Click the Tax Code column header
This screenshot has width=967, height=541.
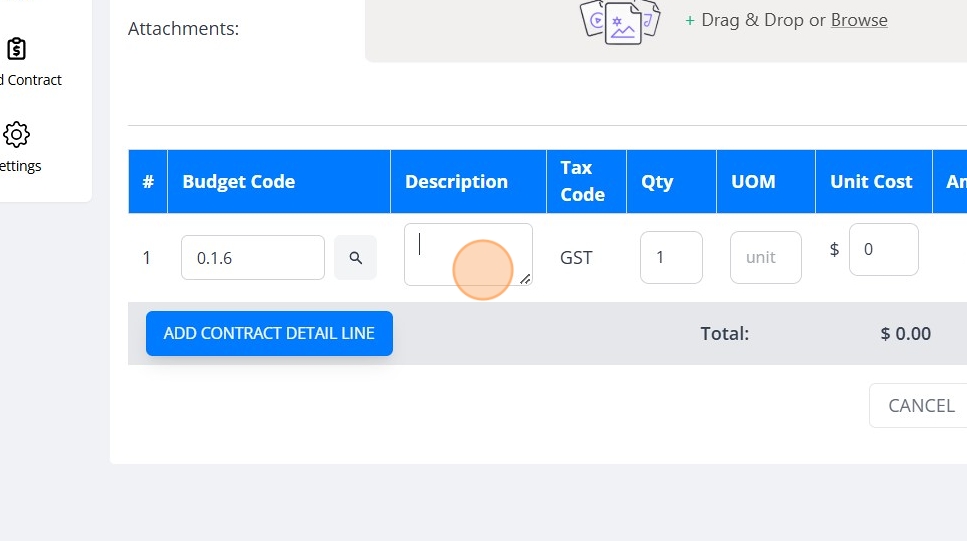(x=582, y=181)
